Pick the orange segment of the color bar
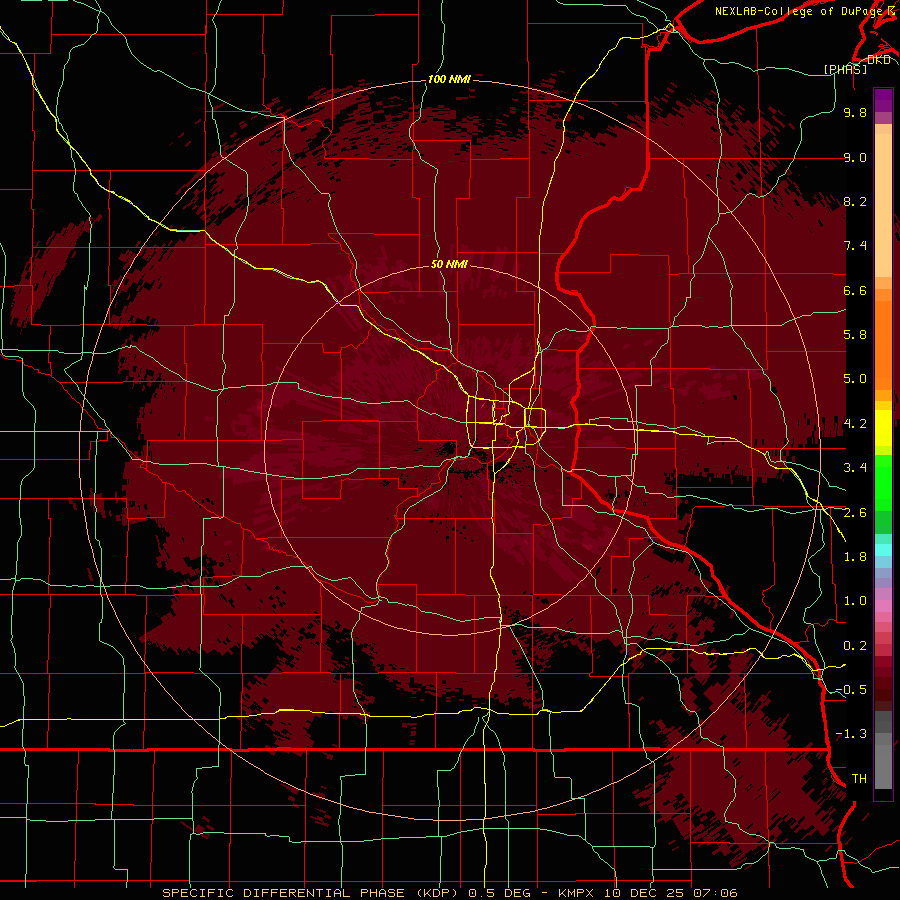 tap(883, 344)
